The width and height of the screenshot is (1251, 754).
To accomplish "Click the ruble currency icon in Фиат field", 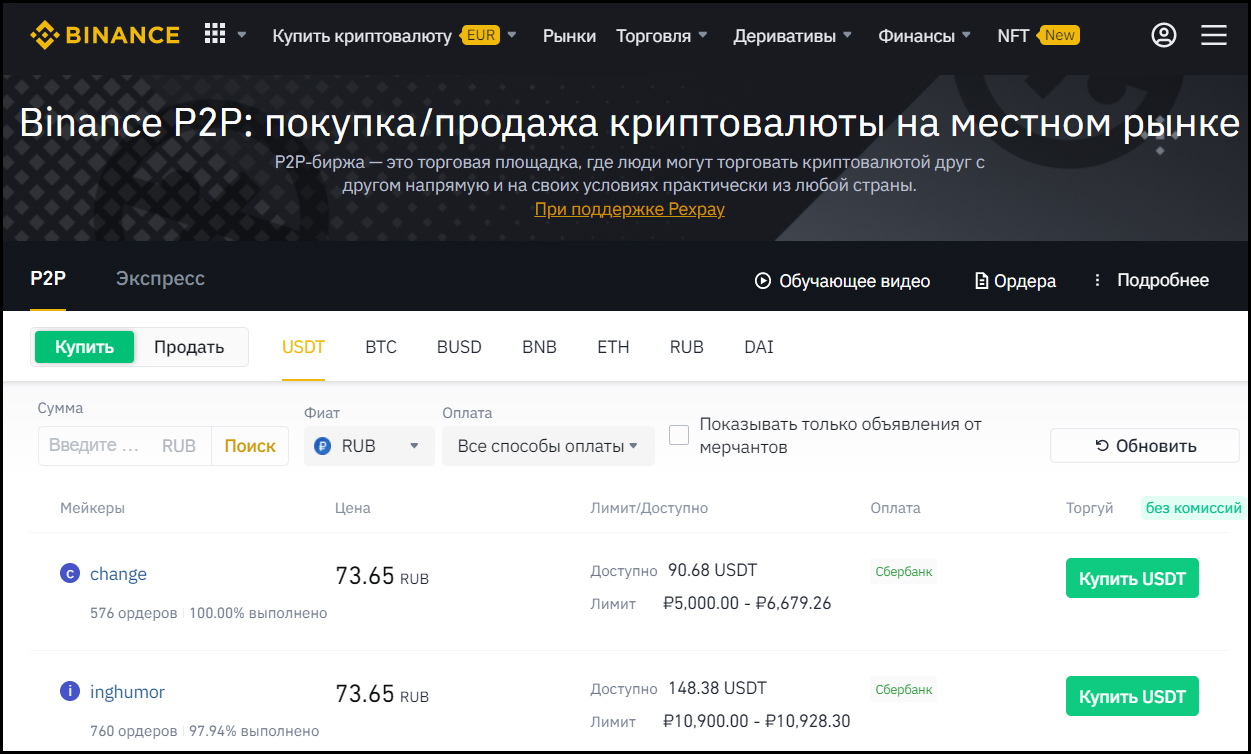I will coord(322,446).
